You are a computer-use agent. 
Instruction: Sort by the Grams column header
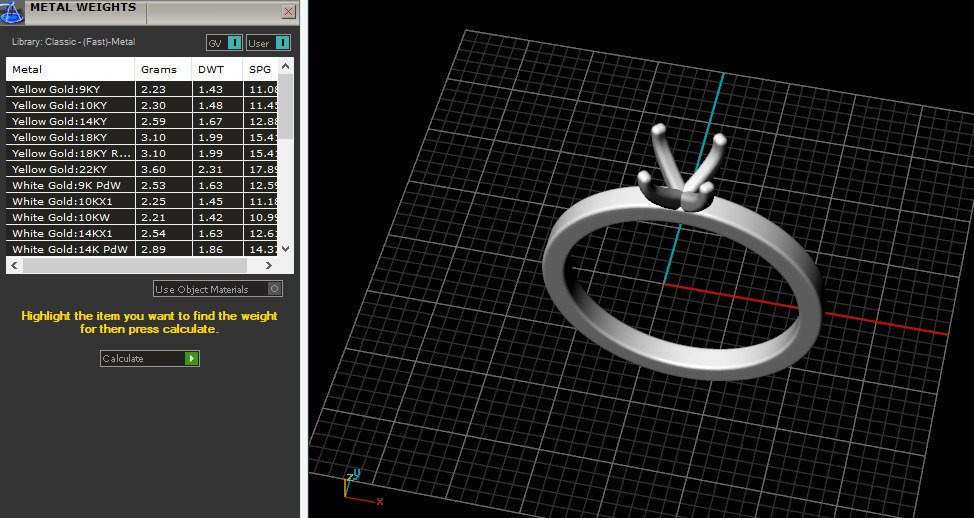163,70
